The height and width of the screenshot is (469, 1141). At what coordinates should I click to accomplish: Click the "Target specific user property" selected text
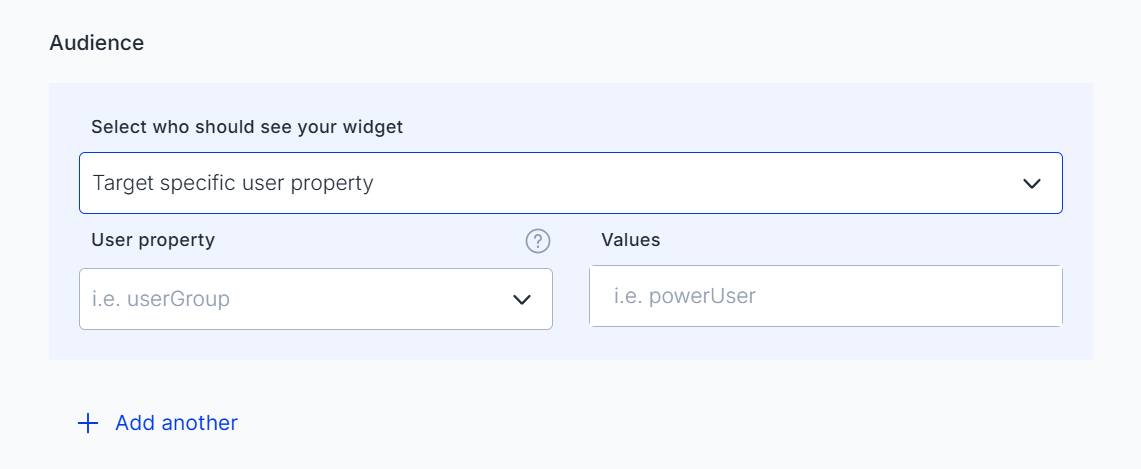point(233,184)
